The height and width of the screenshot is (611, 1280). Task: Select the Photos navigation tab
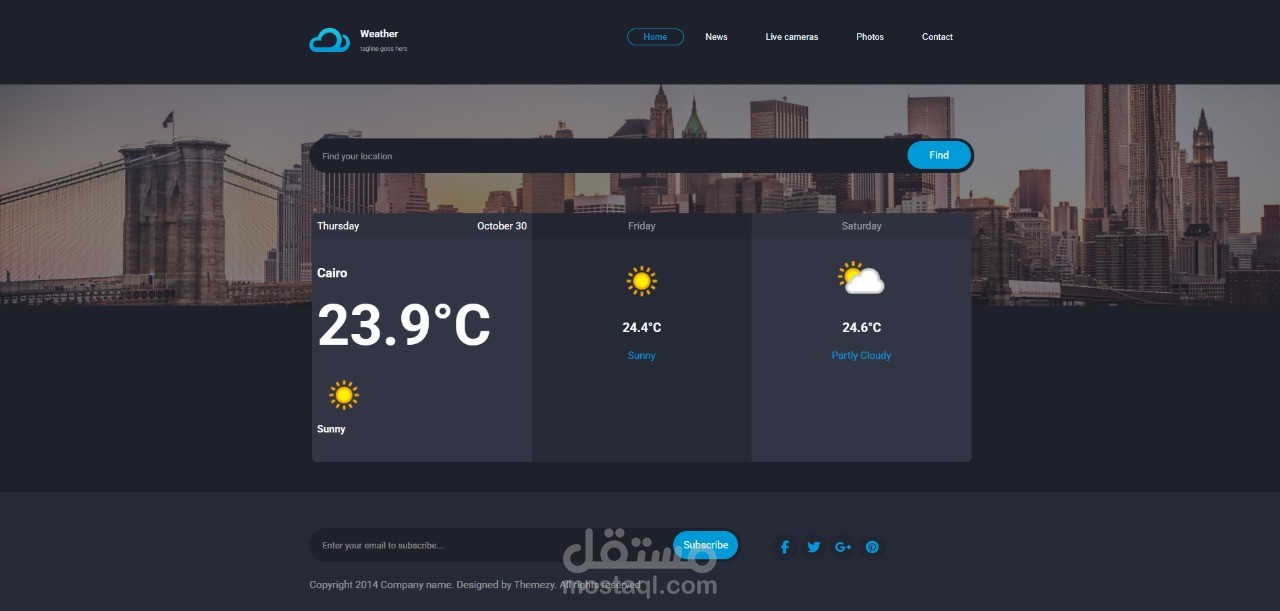869,37
